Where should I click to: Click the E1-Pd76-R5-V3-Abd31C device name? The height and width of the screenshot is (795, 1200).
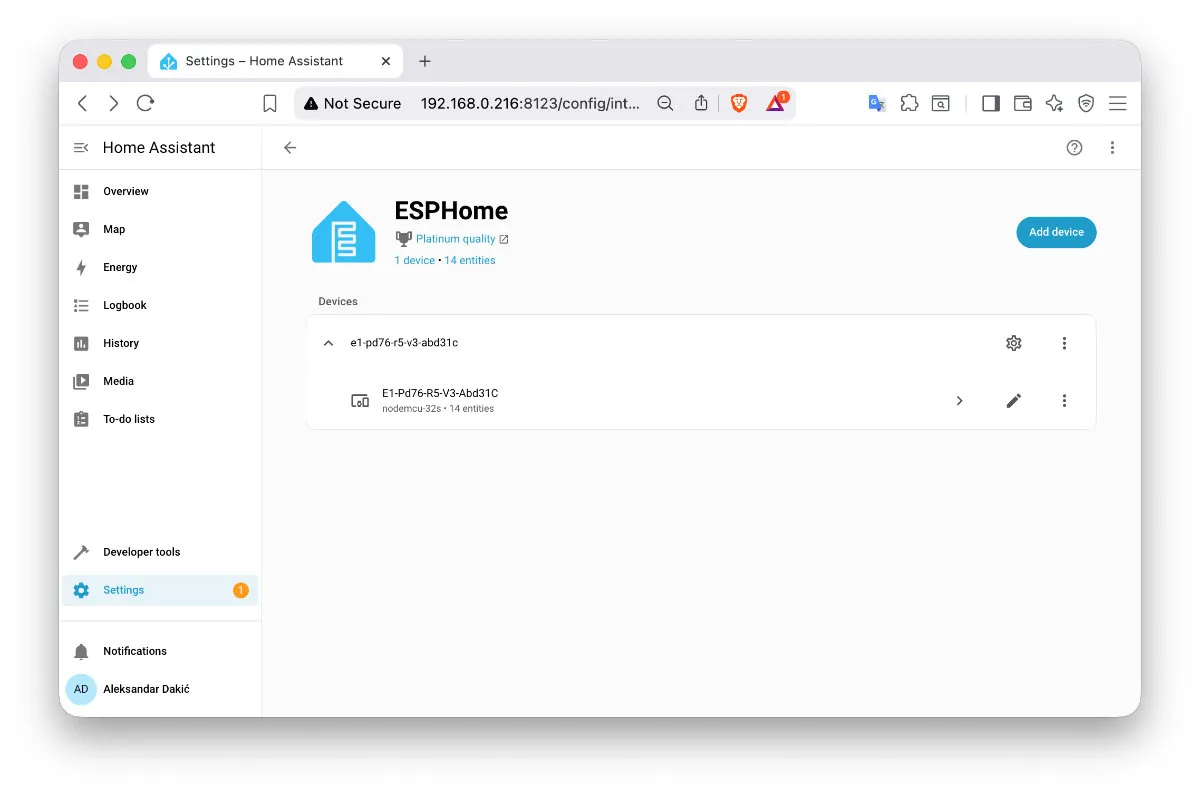[440, 394]
